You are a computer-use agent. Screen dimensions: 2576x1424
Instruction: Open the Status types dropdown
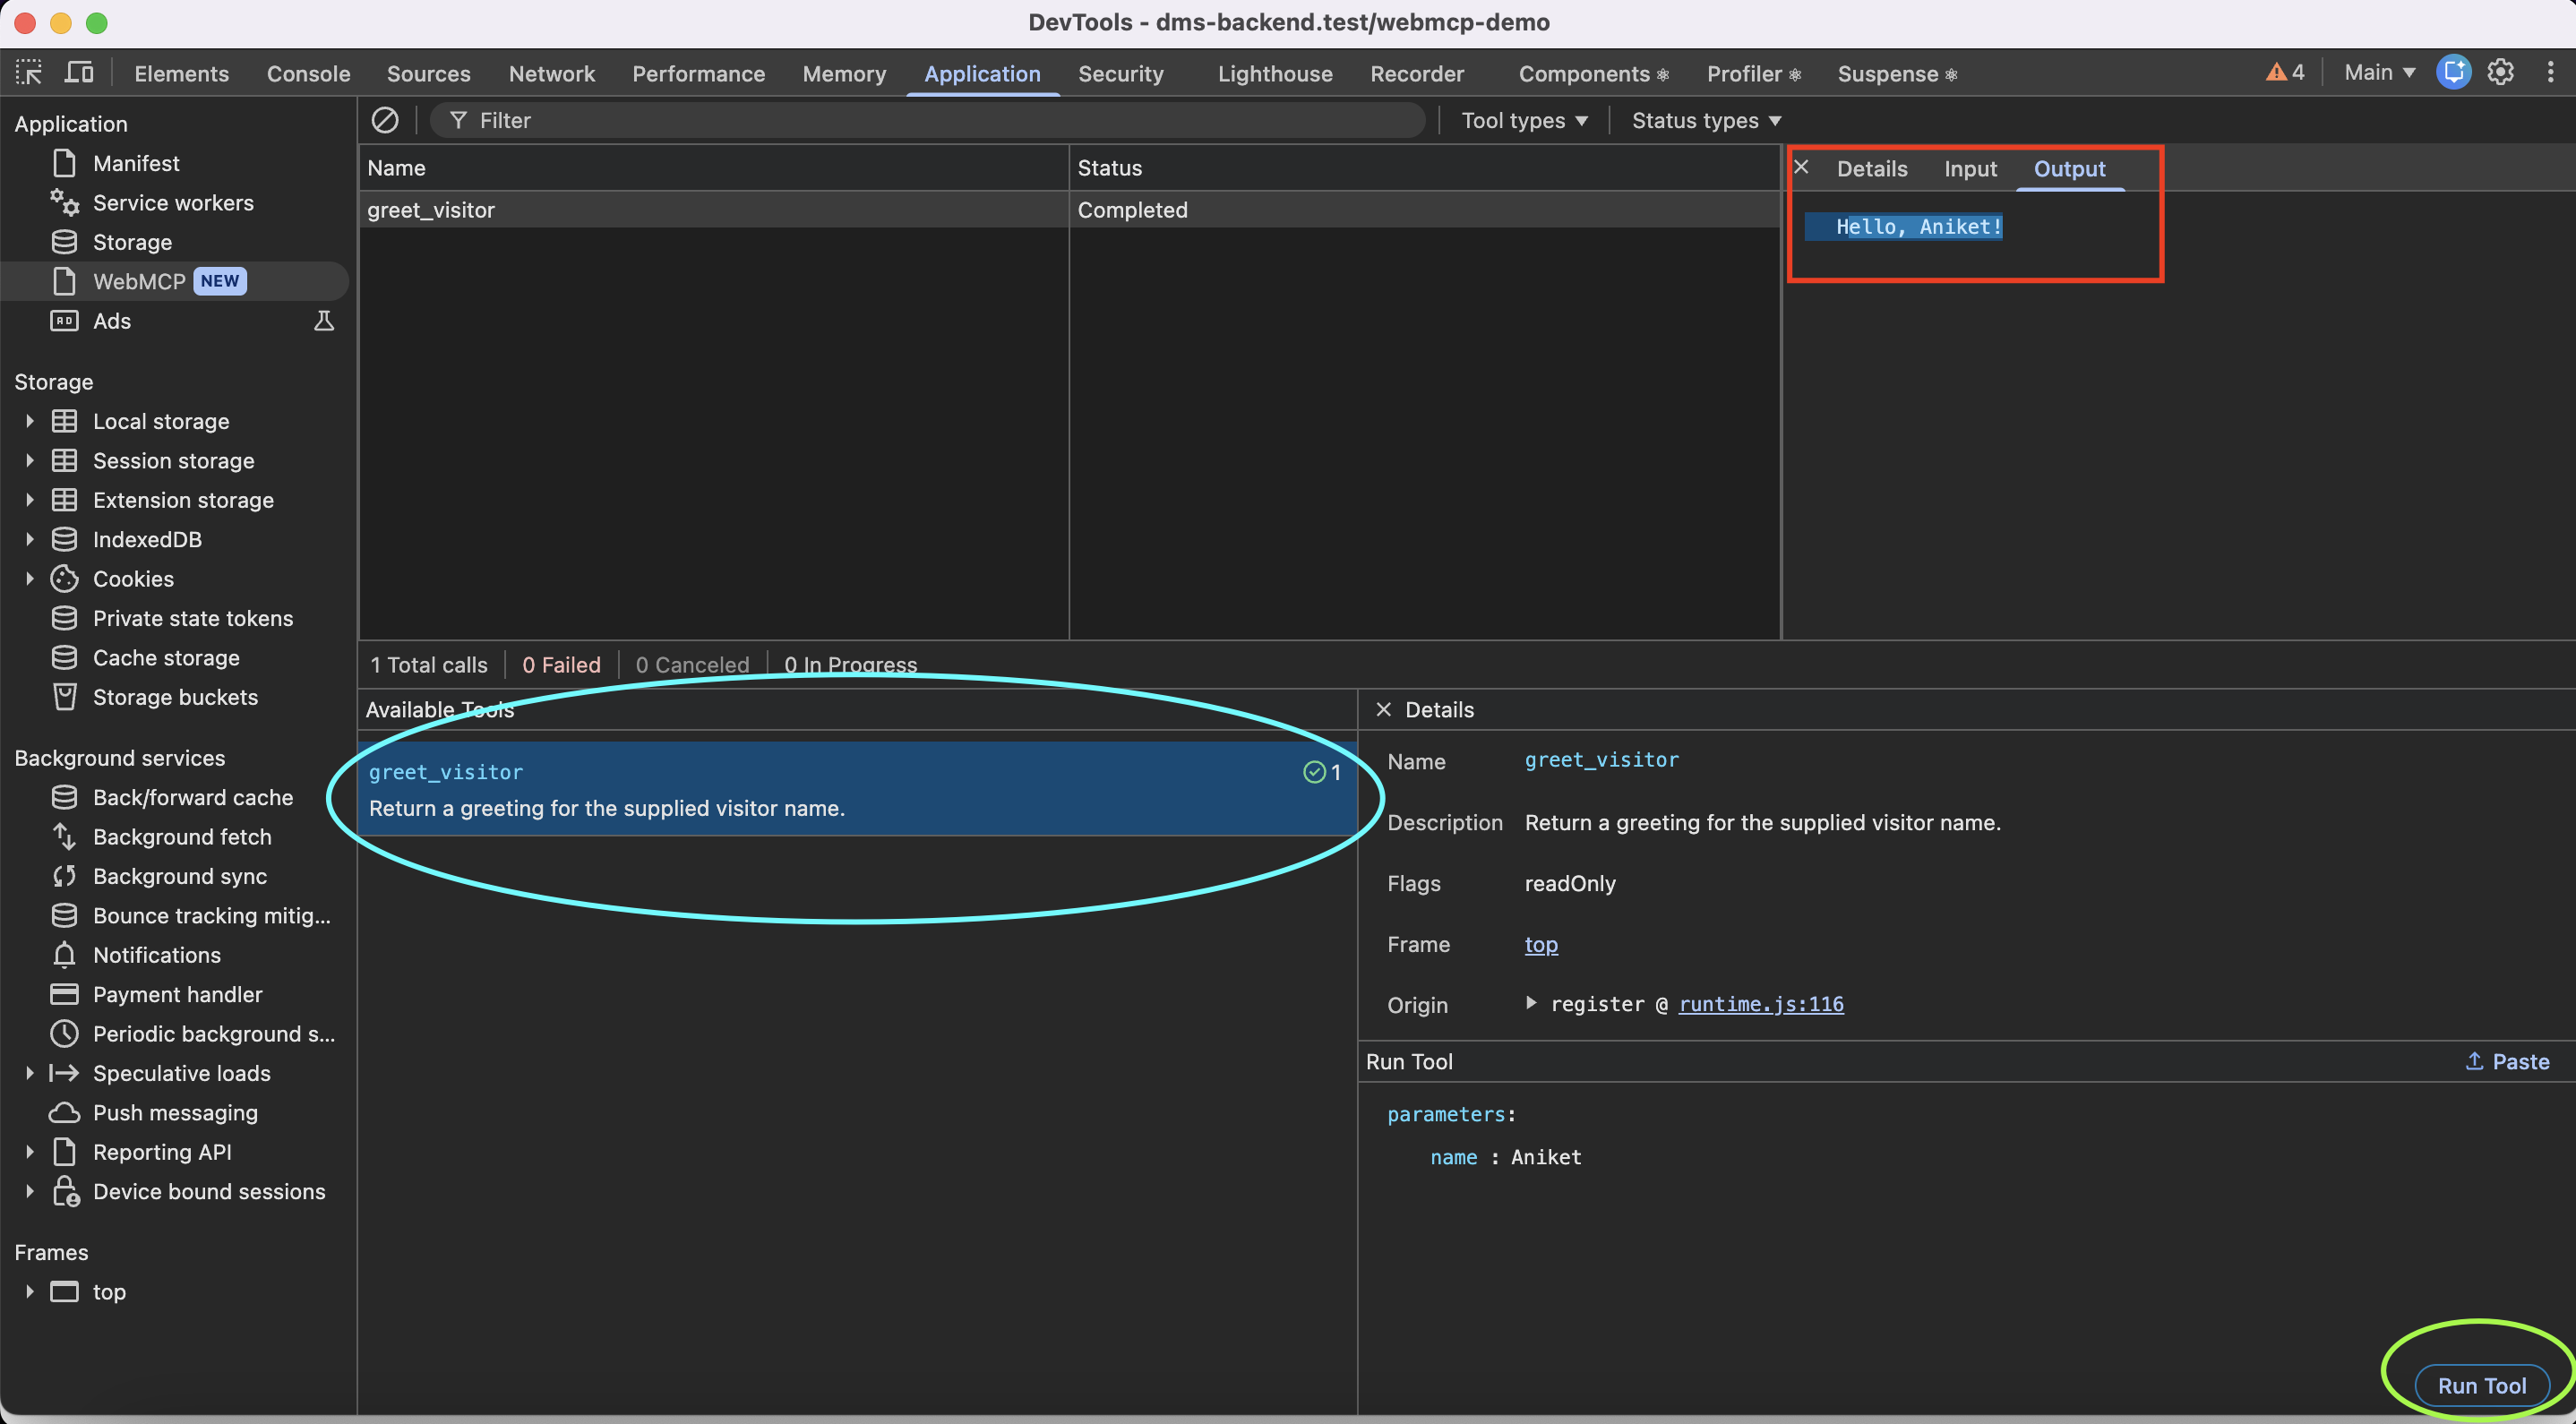(1706, 120)
